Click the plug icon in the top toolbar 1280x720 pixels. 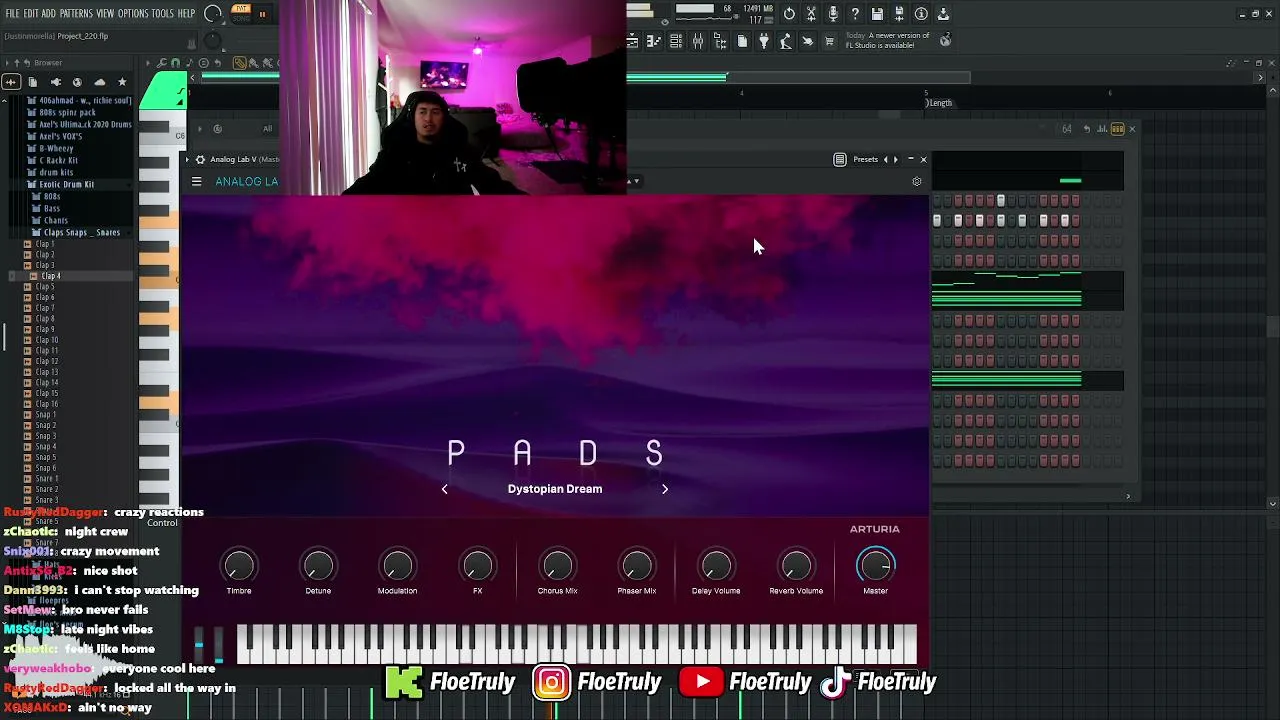(764, 41)
